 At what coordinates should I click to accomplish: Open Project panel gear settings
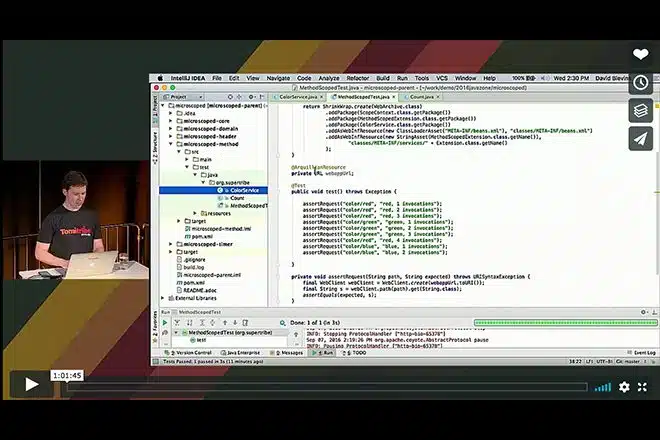pos(251,97)
